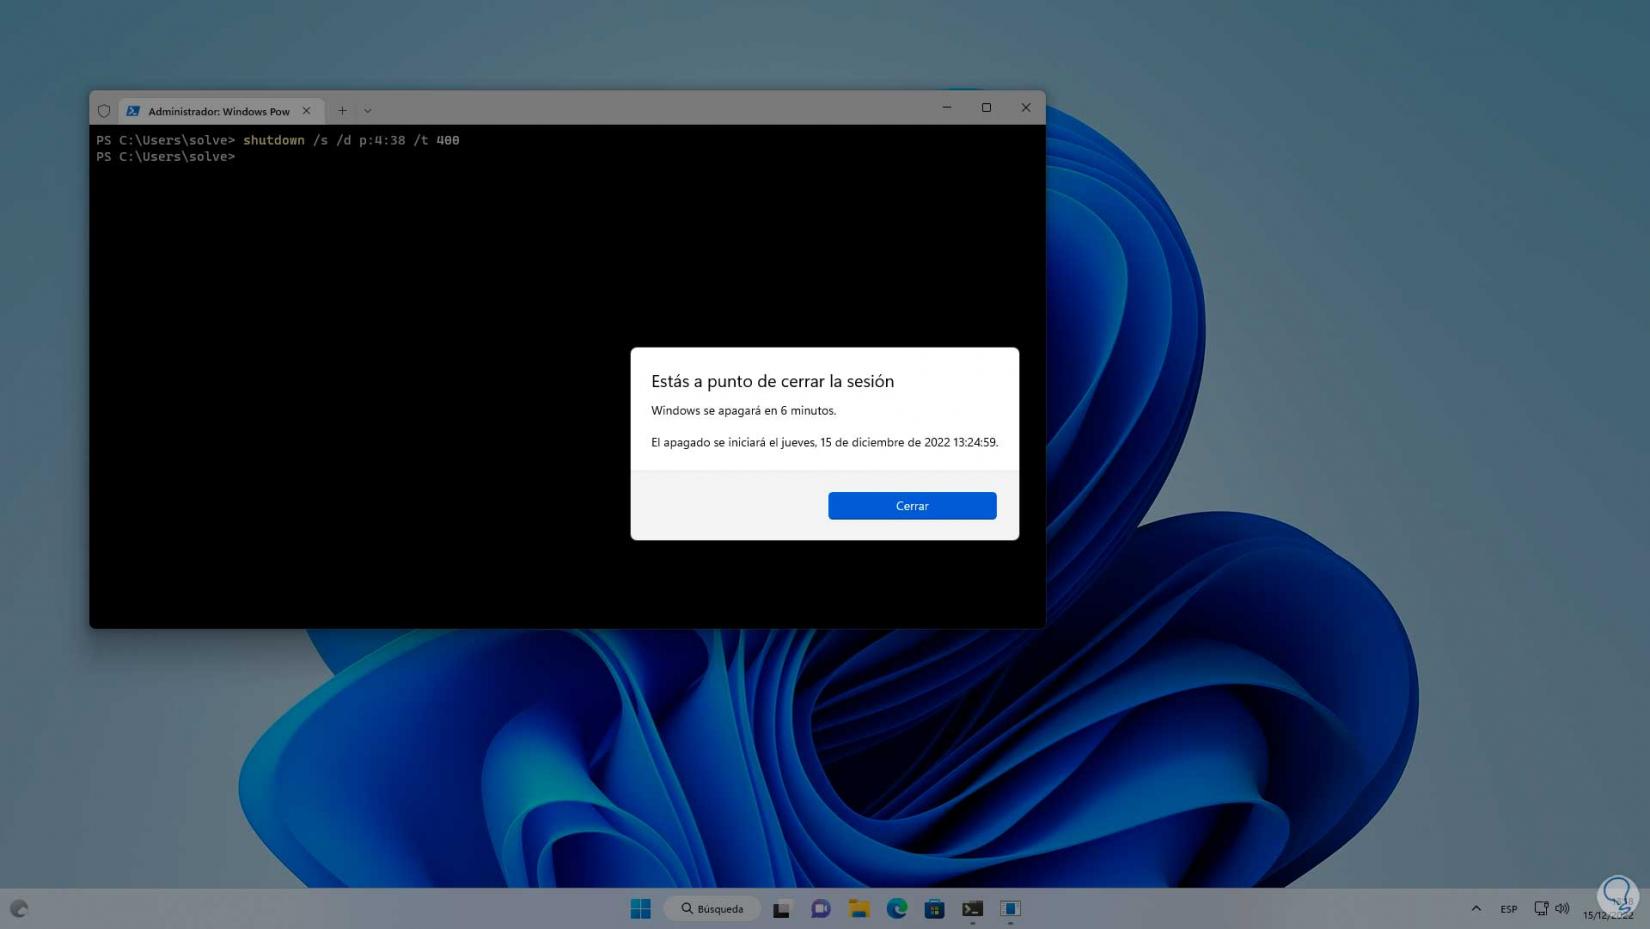
Task: Click the Búsqueda search box on taskbar
Action: click(x=713, y=908)
